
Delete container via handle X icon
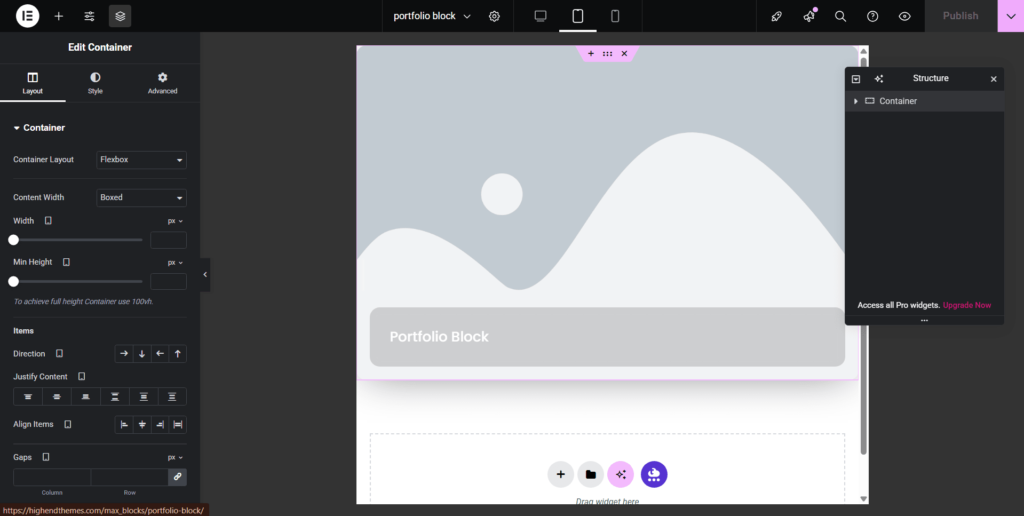(624, 54)
